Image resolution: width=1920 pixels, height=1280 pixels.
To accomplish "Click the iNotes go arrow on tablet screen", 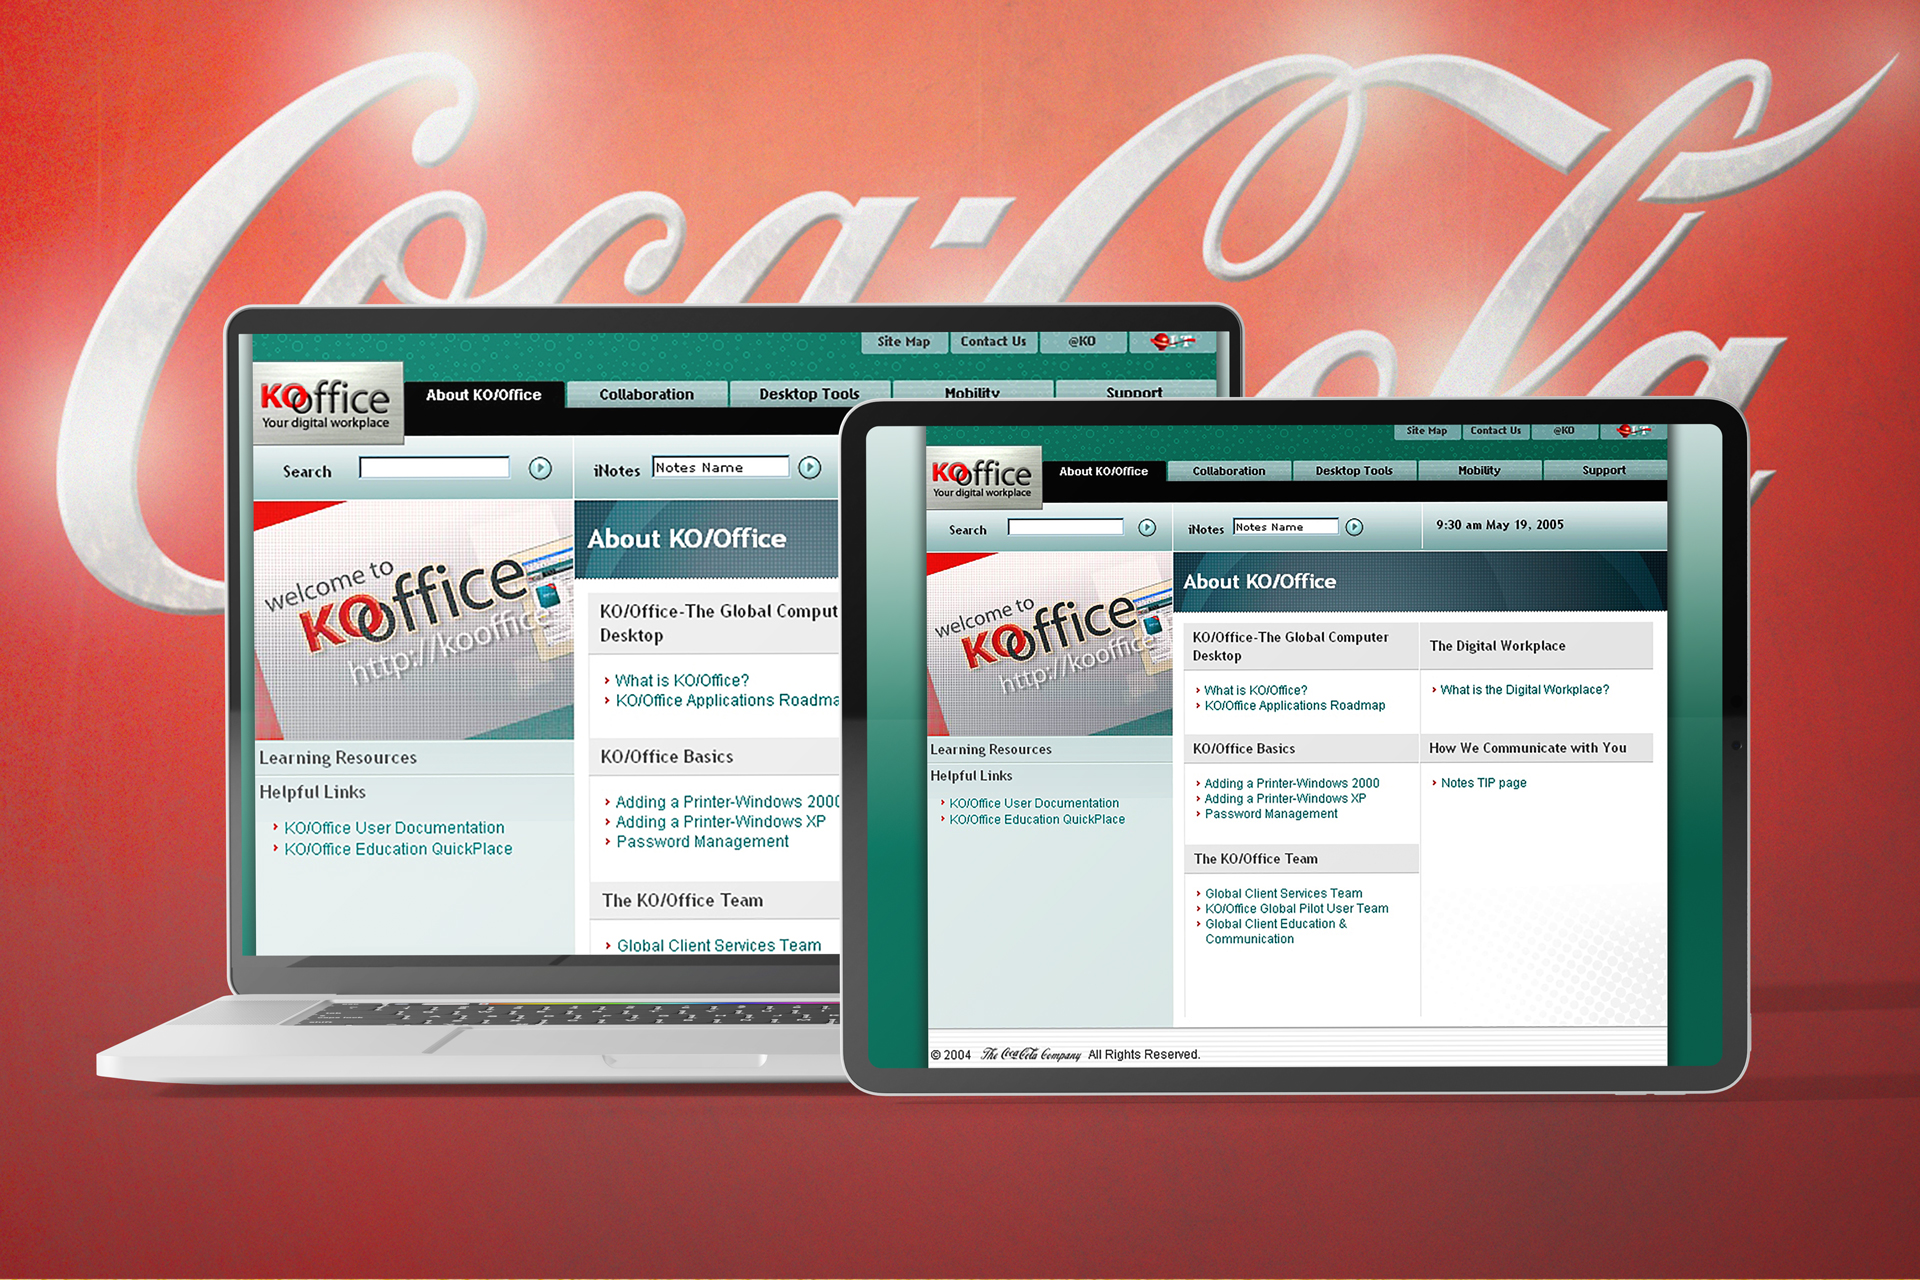I will [x=1354, y=527].
